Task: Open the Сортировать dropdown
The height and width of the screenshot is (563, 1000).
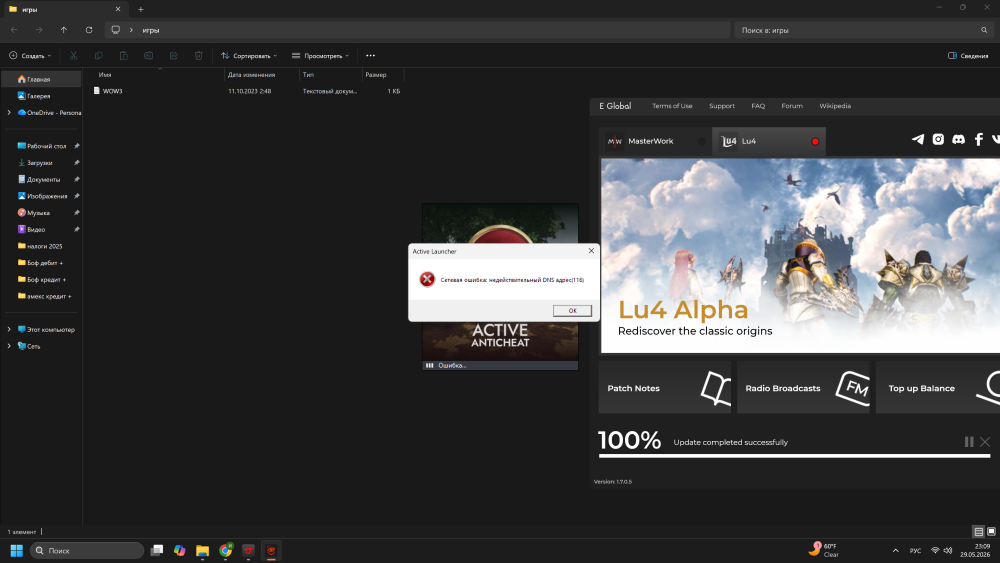Action: click(x=249, y=55)
